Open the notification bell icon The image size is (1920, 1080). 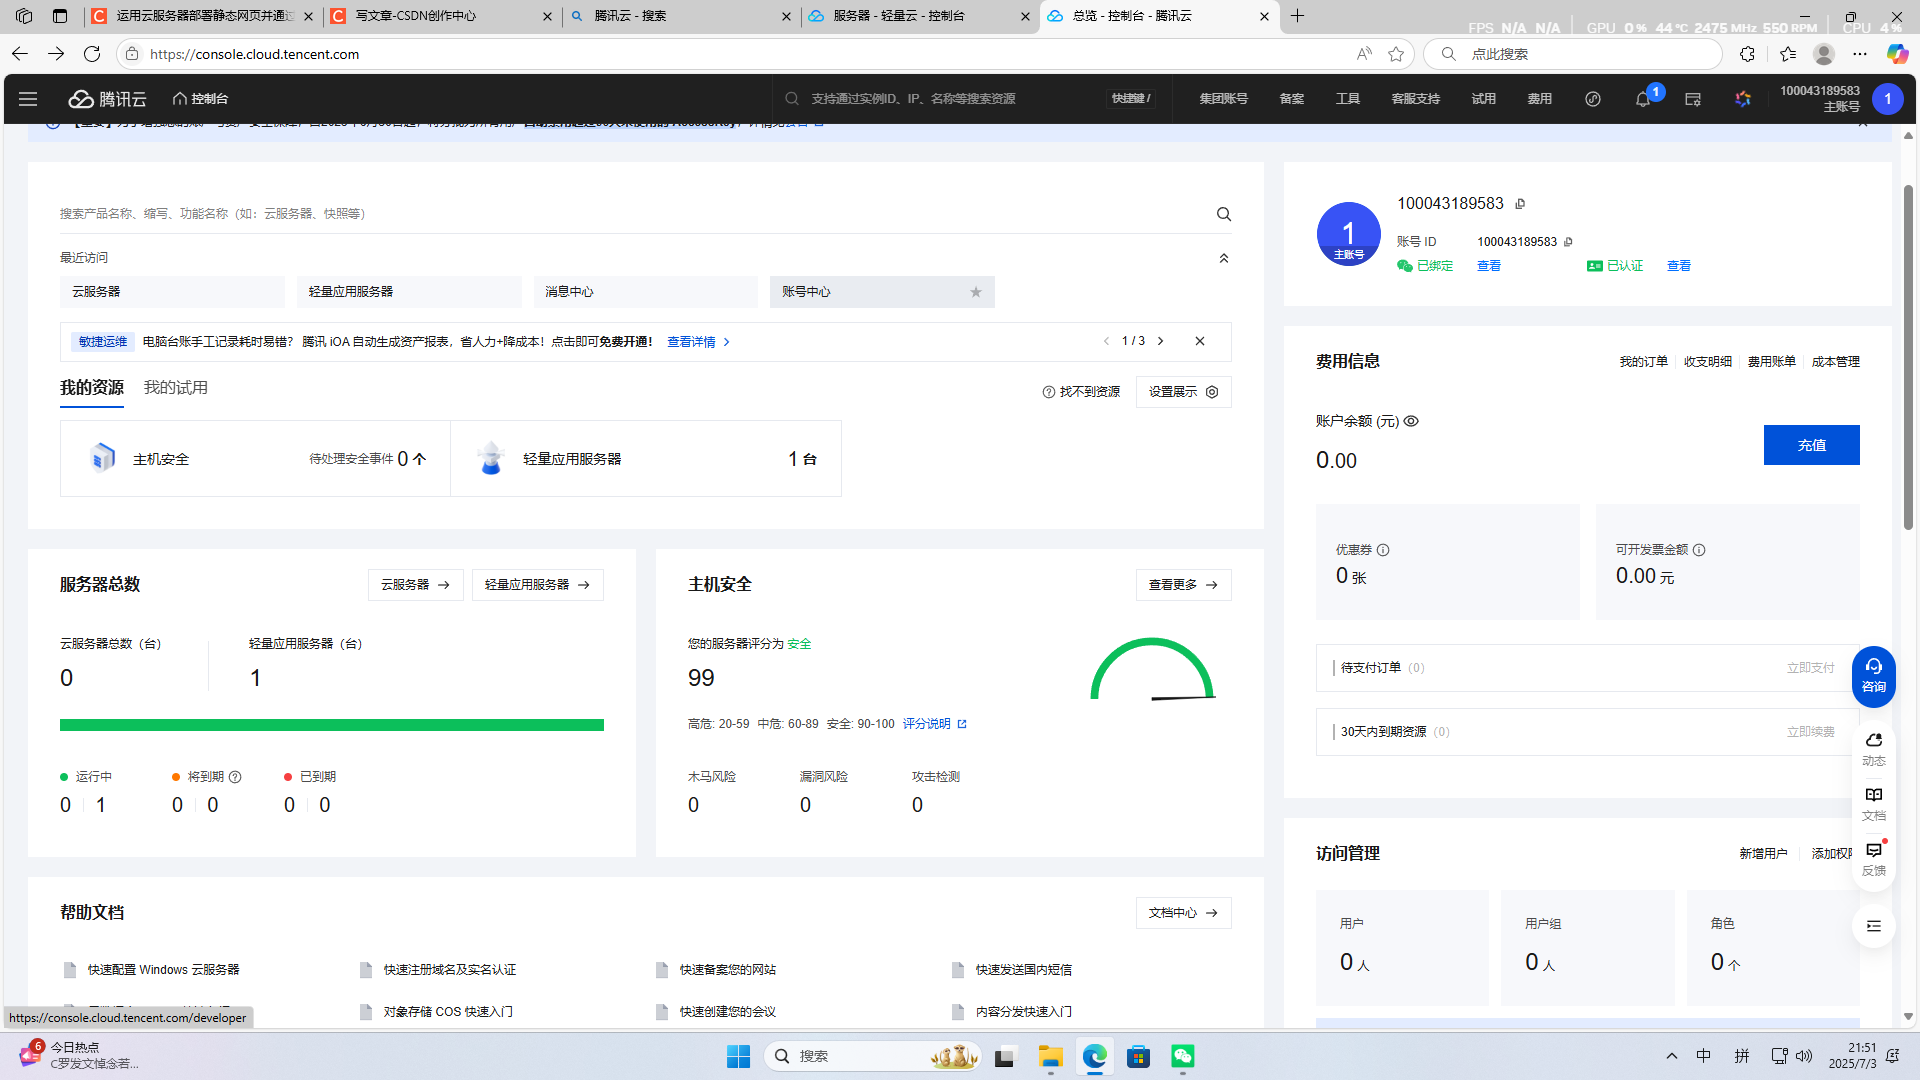(x=1642, y=99)
